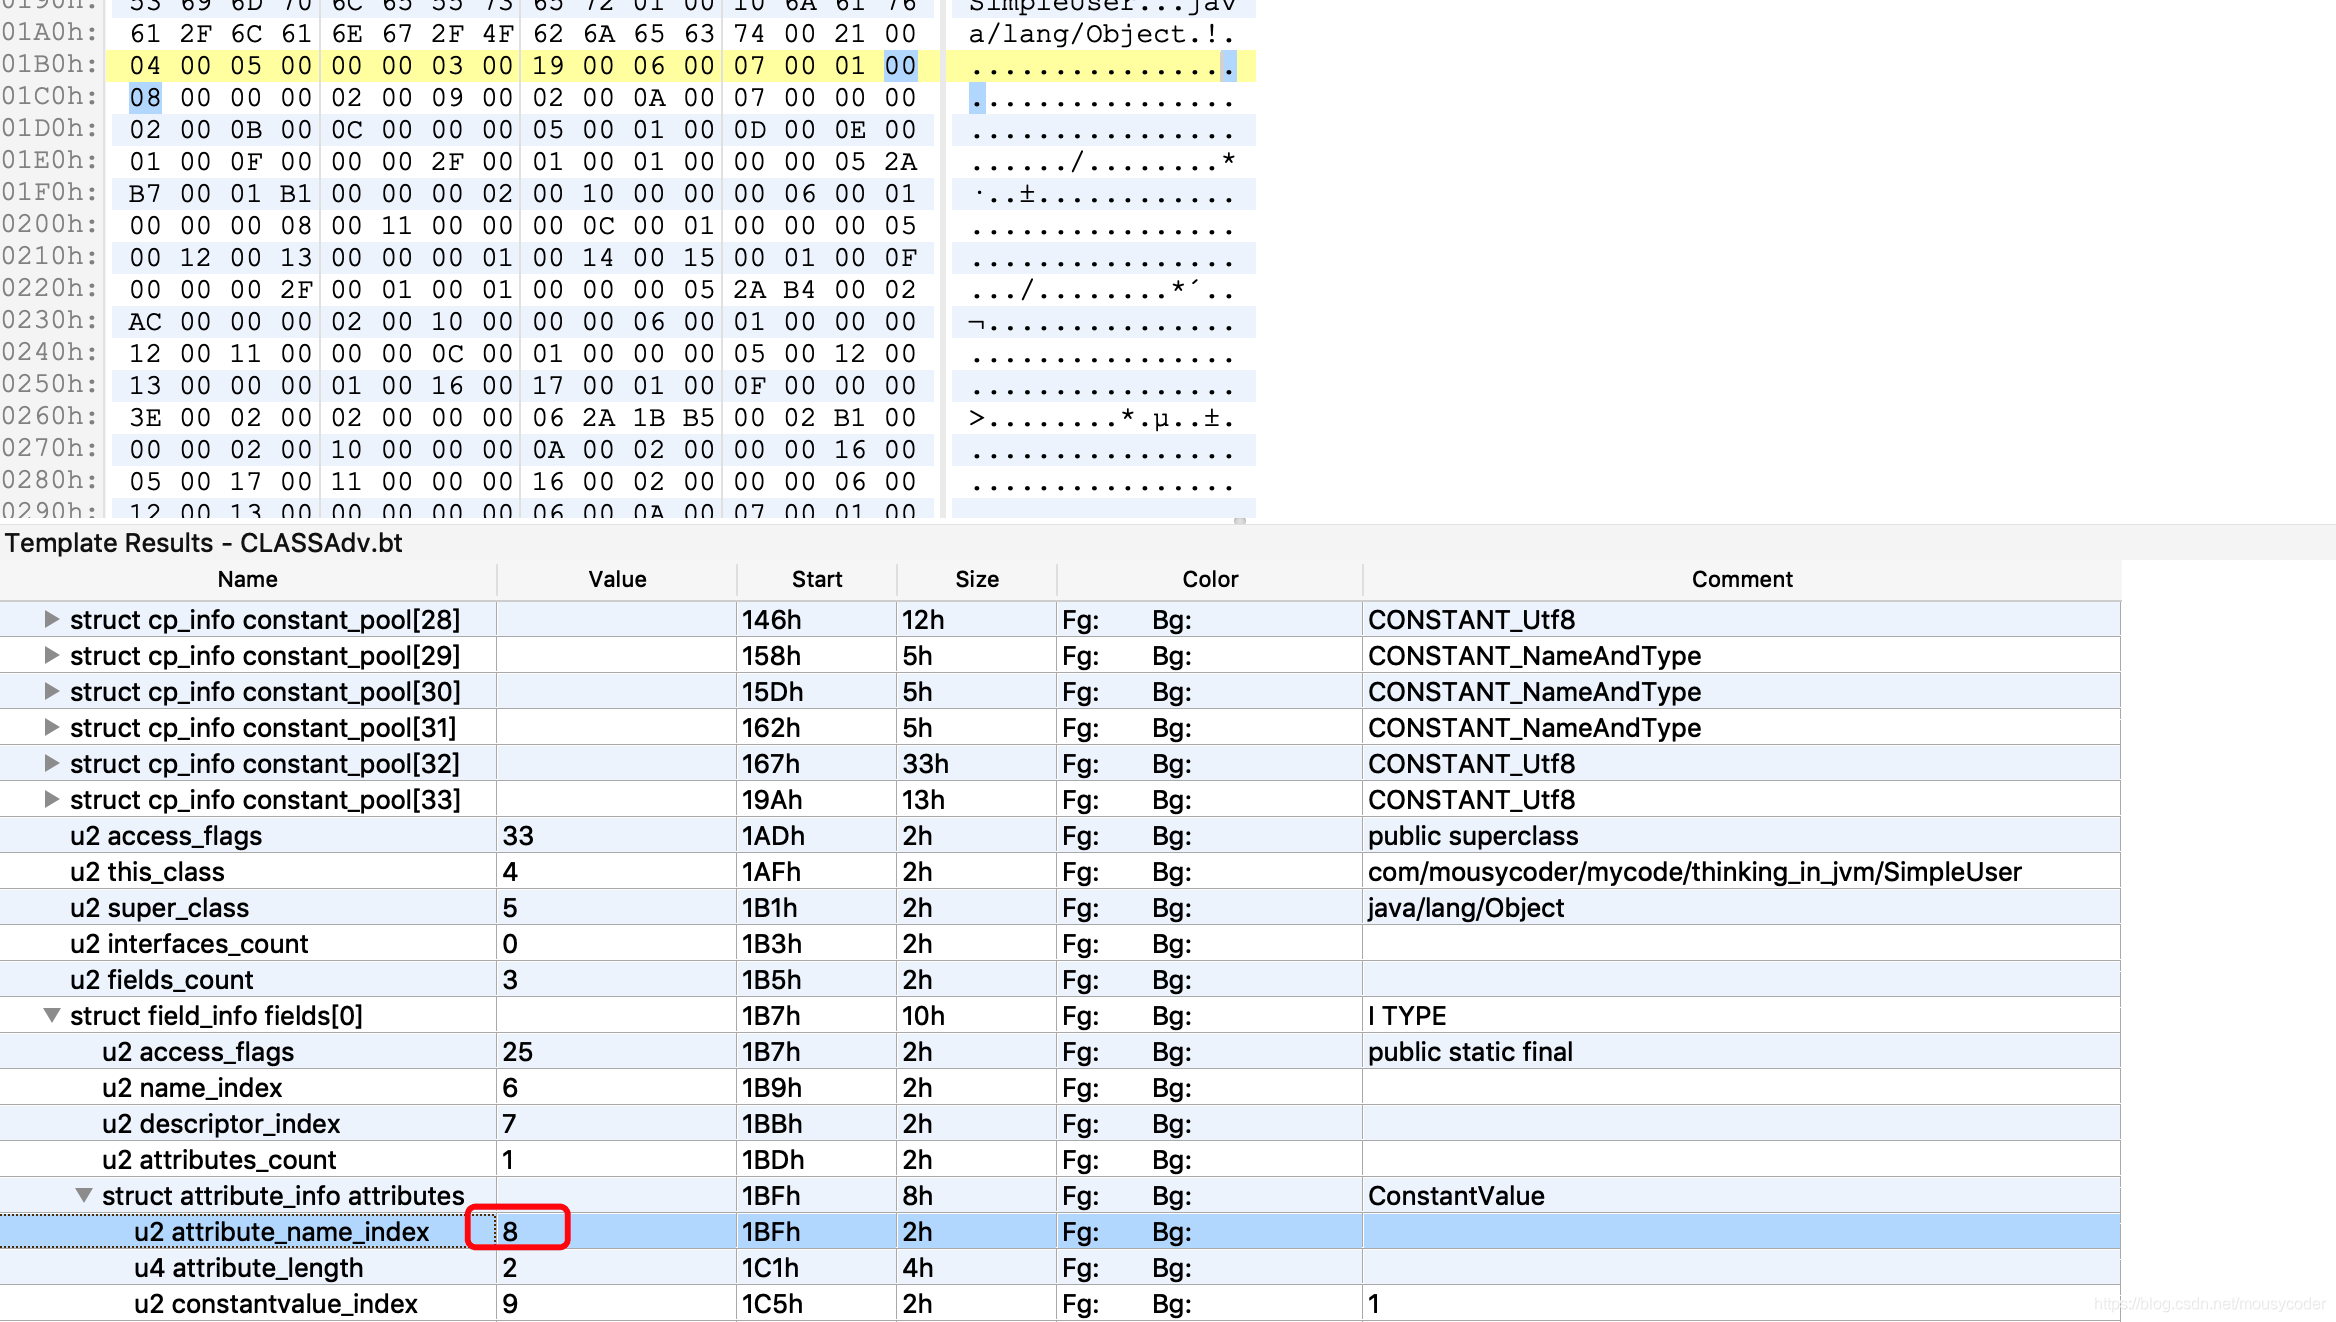Select the u2 constantvalue_index row
The height and width of the screenshot is (1322, 2336).
click(x=275, y=1303)
